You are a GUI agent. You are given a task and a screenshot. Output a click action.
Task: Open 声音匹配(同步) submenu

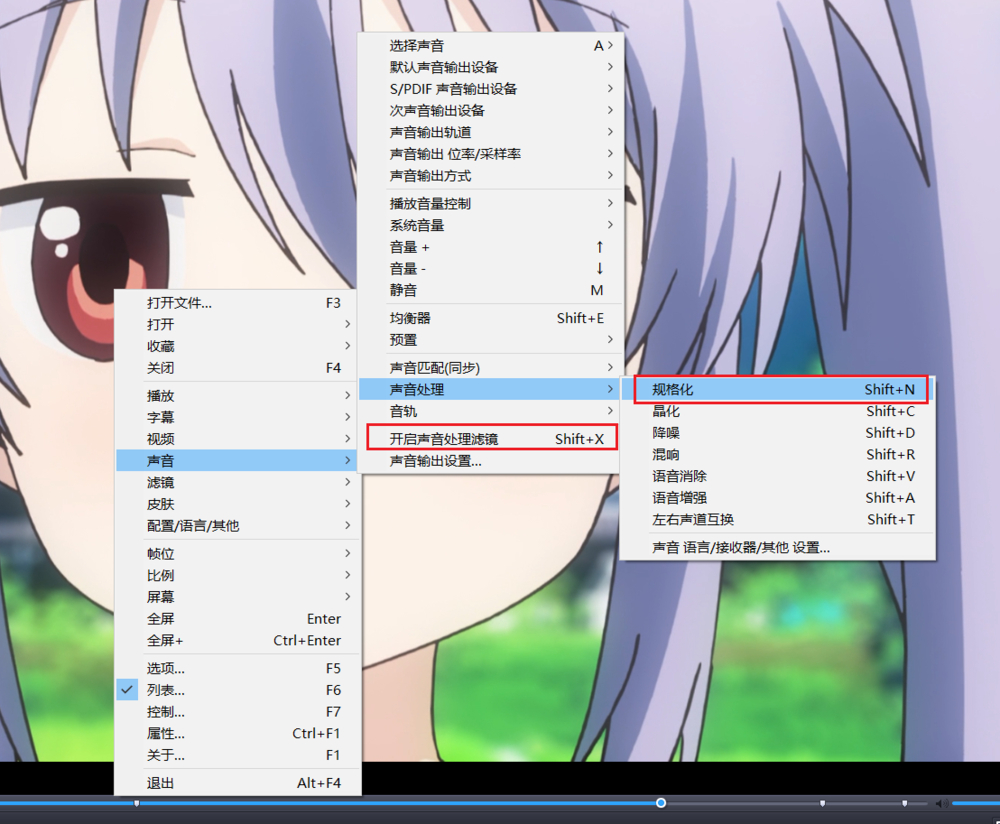pos(490,368)
